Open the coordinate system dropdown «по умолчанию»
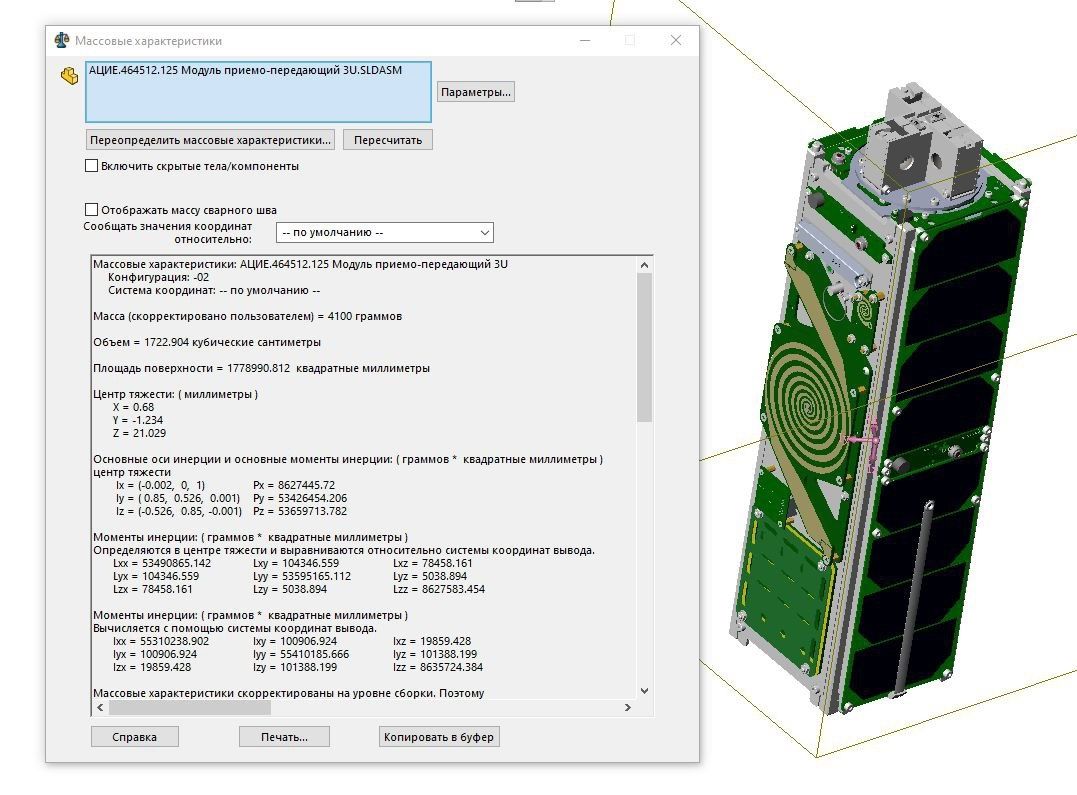 385,233
